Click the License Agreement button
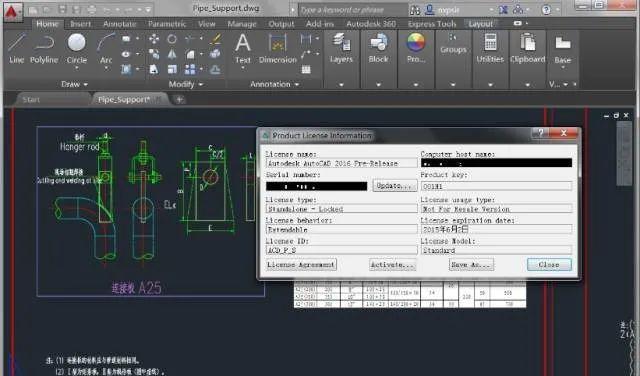The image size is (640, 376). [301, 265]
